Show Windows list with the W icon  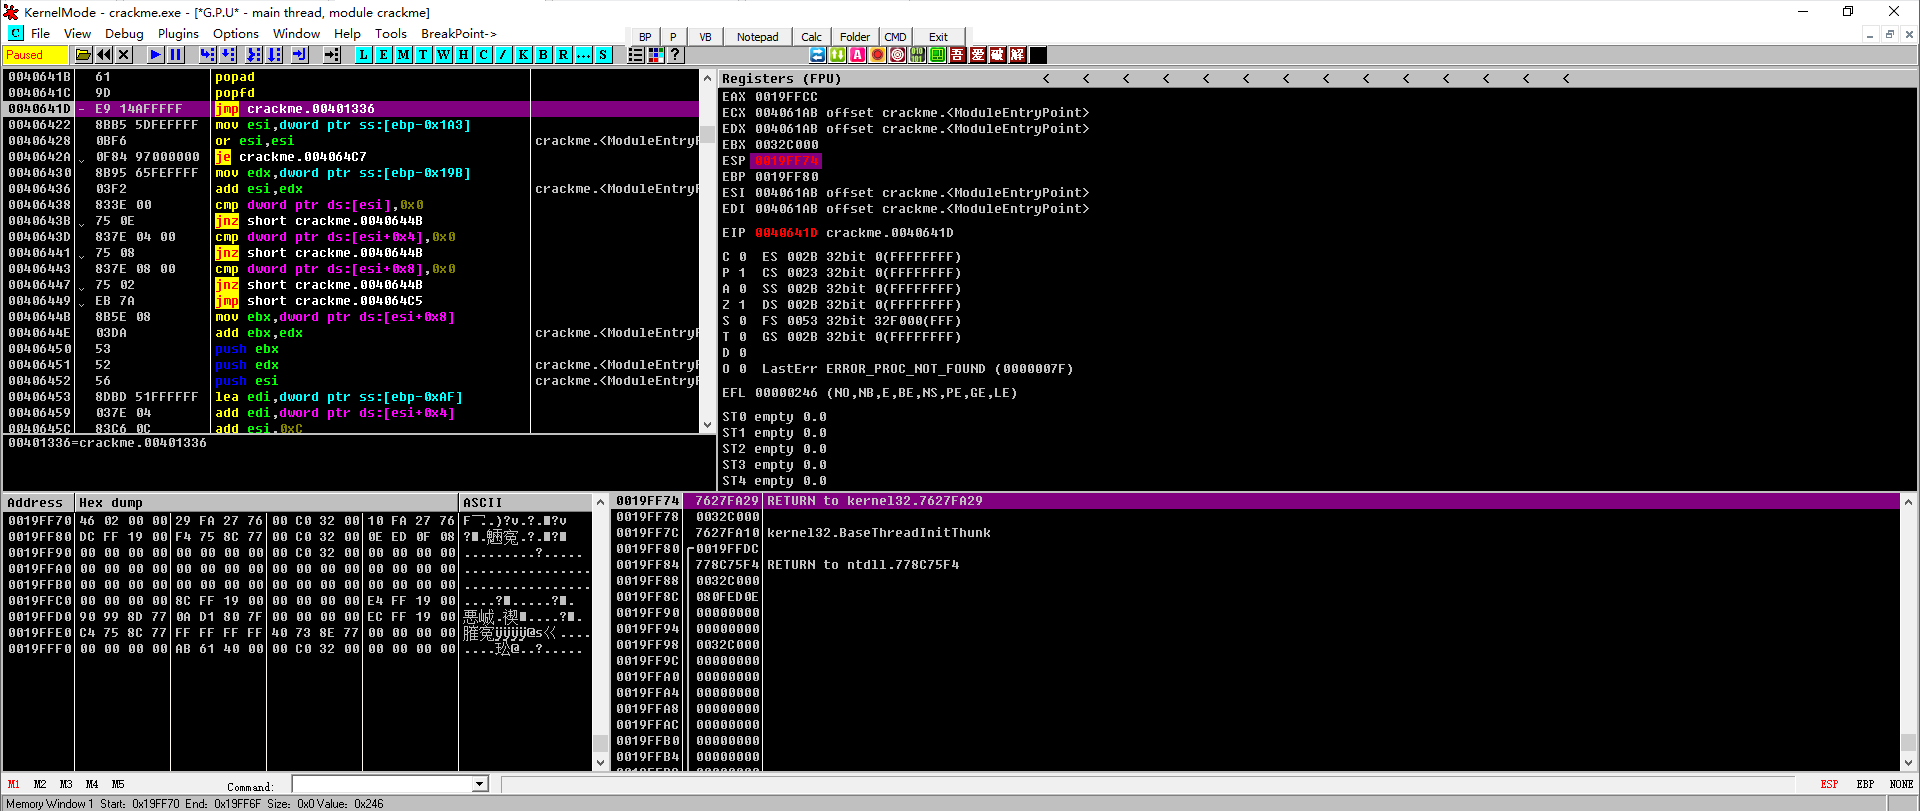[x=444, y=55]
